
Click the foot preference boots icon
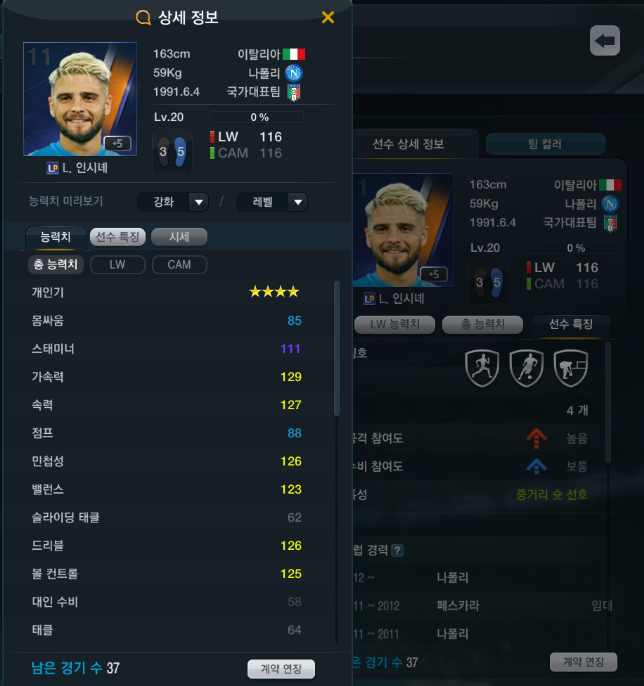pyautogui.click(x=172, y=152)
